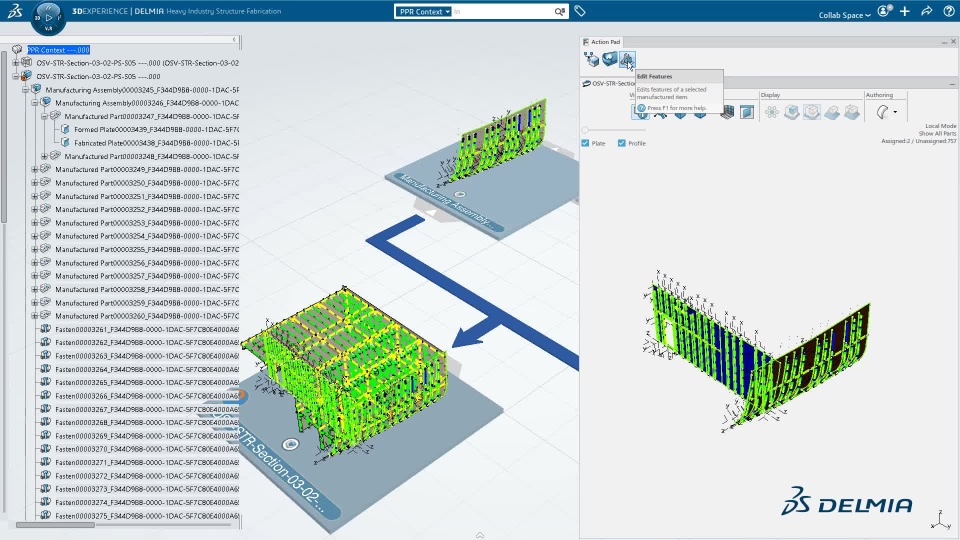
Task: Select Fasten00003268 in the tree
Action: 147,422
